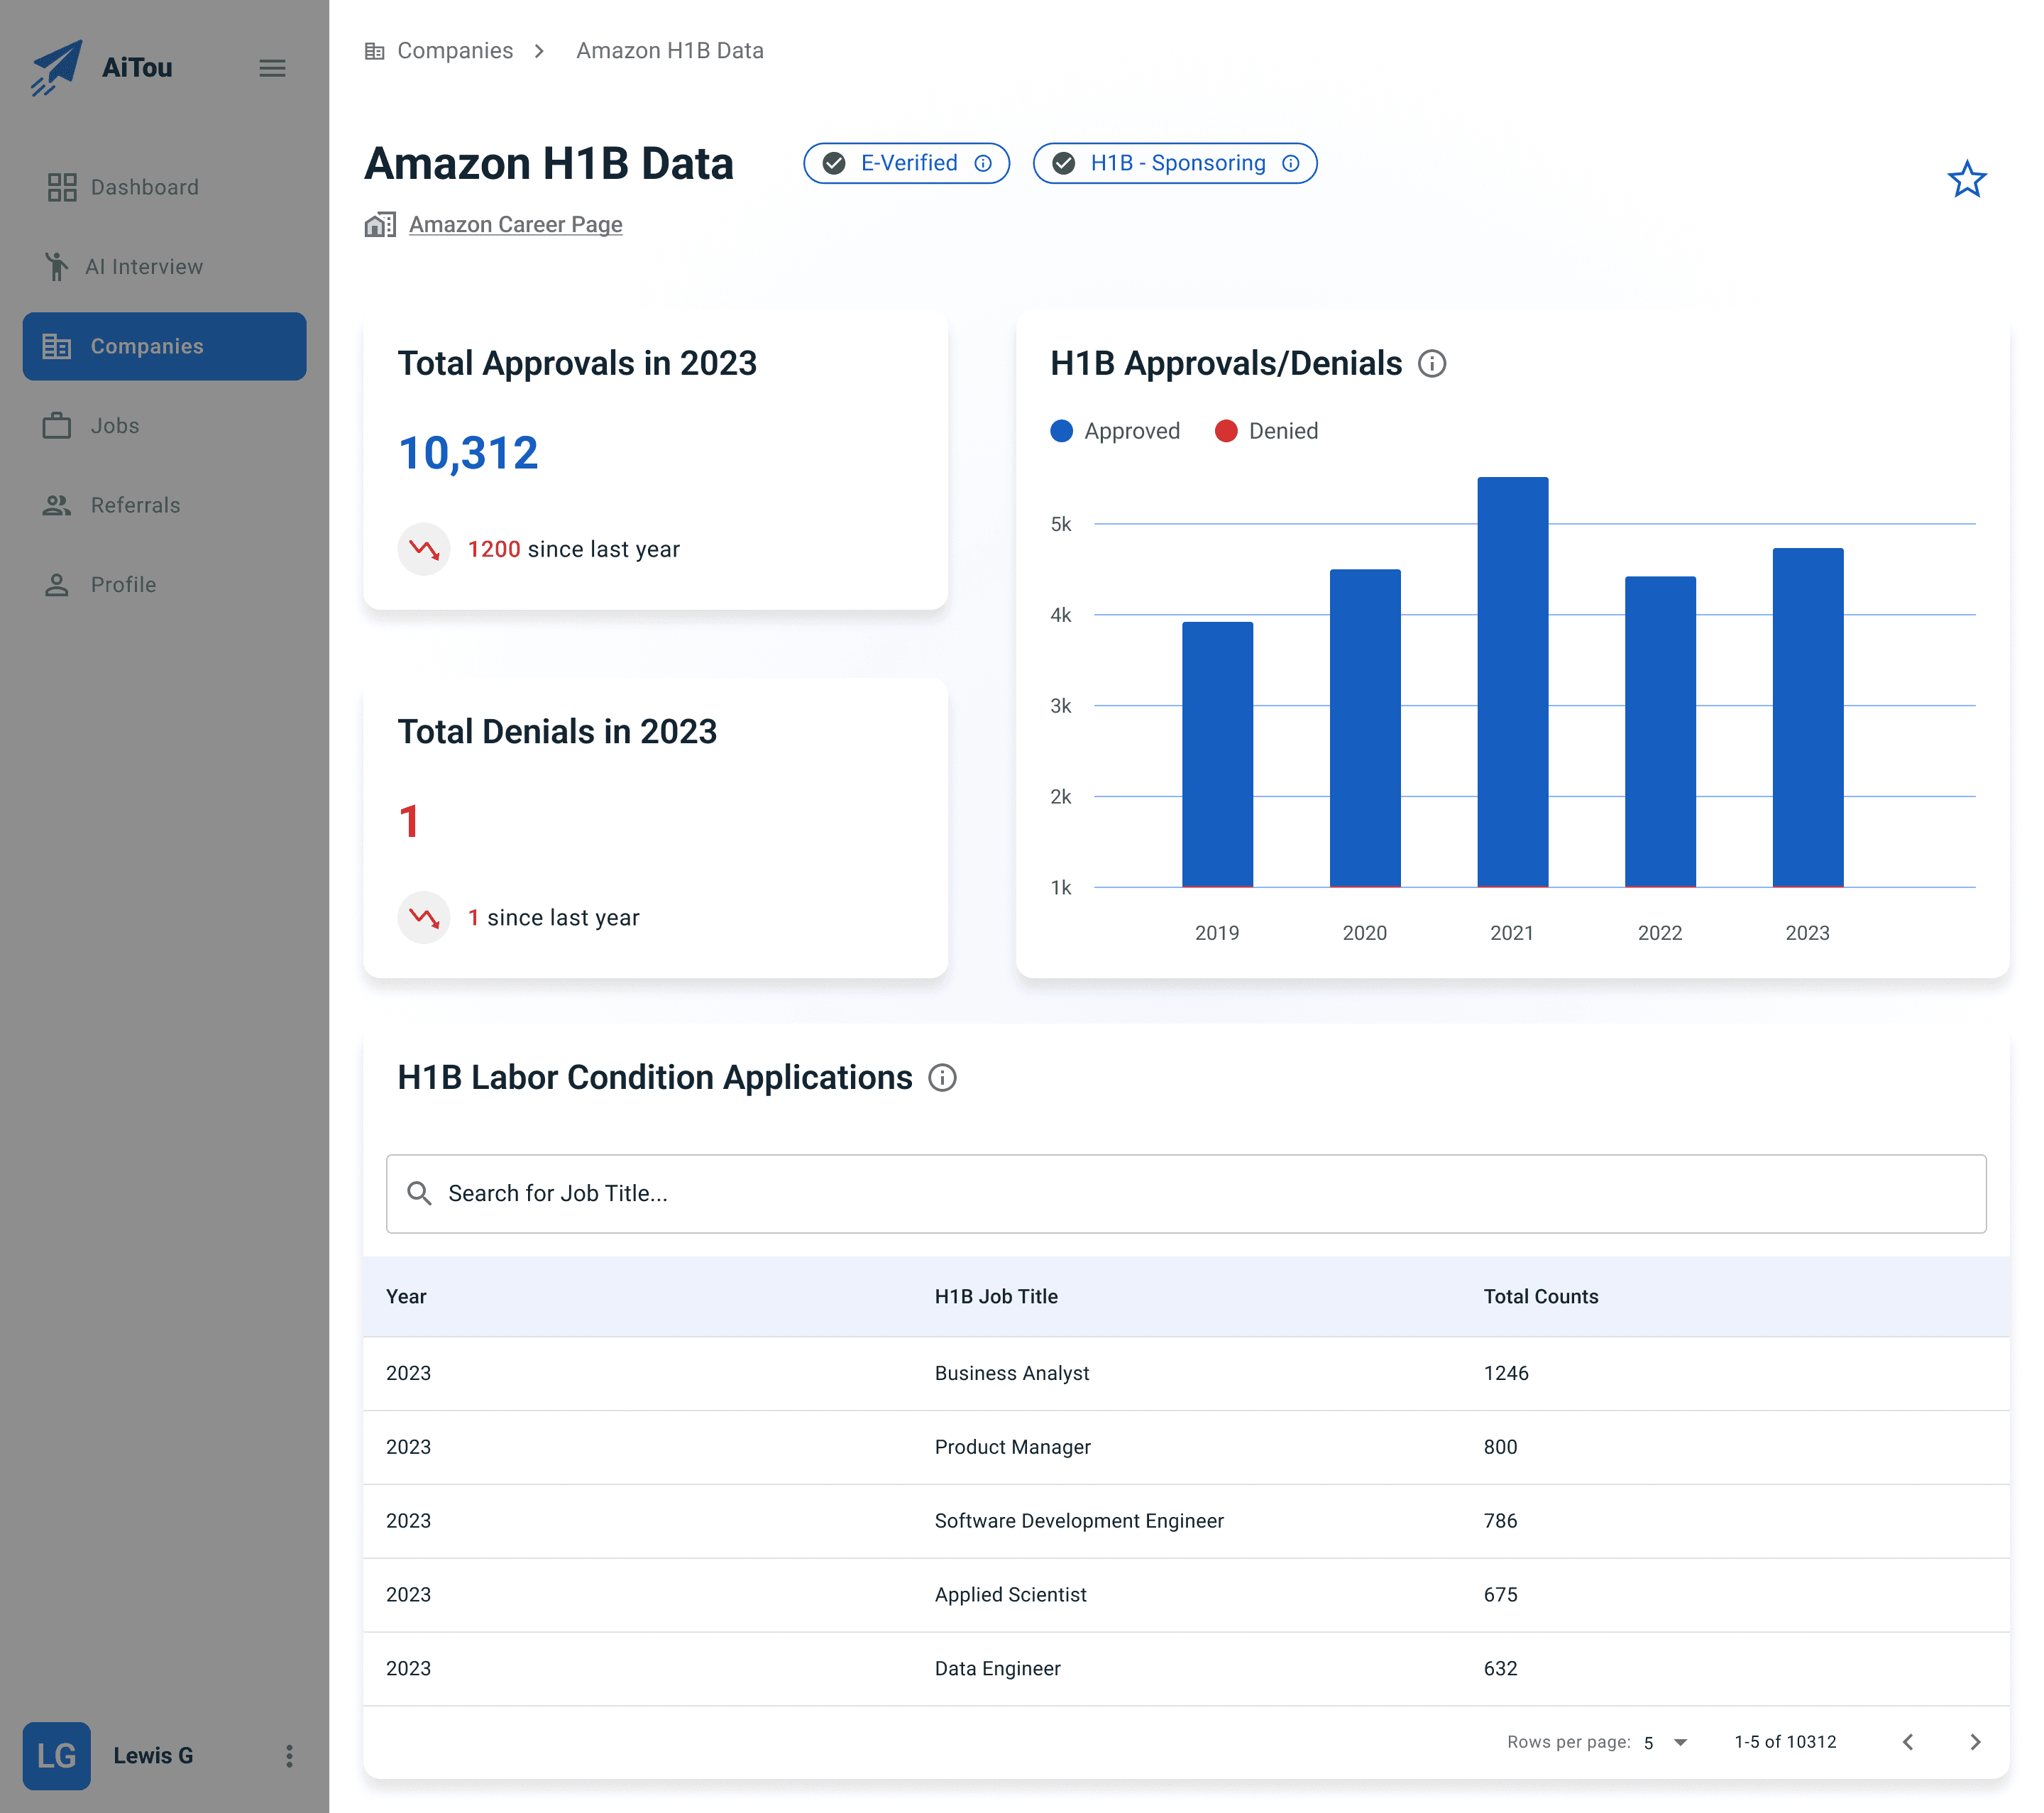This screenshot has height=1813, width=2044.
Task: Click the Year column header
Action: pyautogui.click(x=406, y=1296)
